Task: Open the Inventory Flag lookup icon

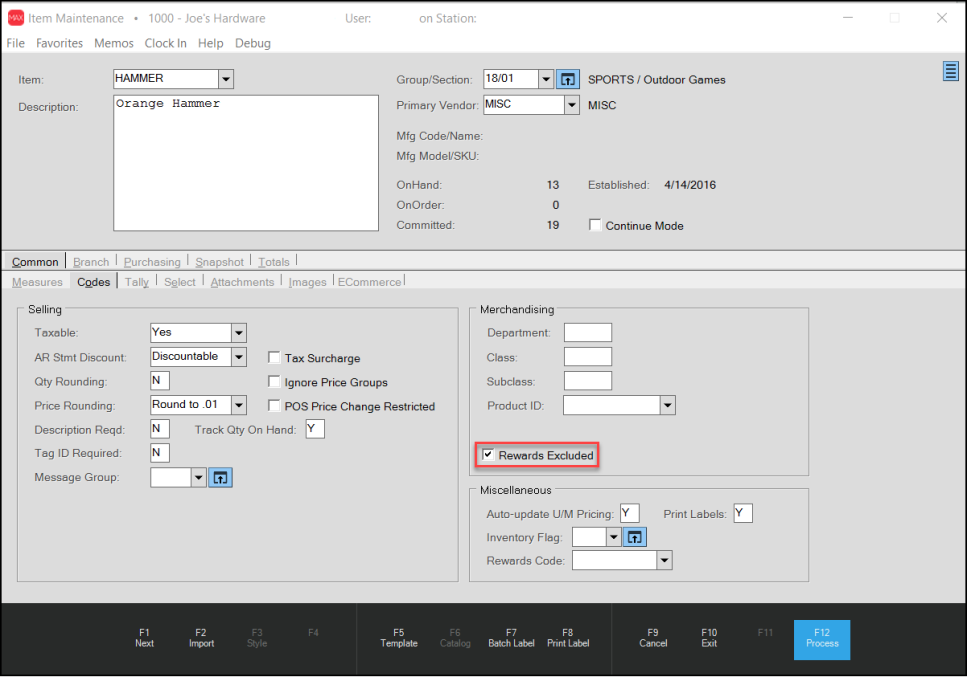Action: [634, 537]
